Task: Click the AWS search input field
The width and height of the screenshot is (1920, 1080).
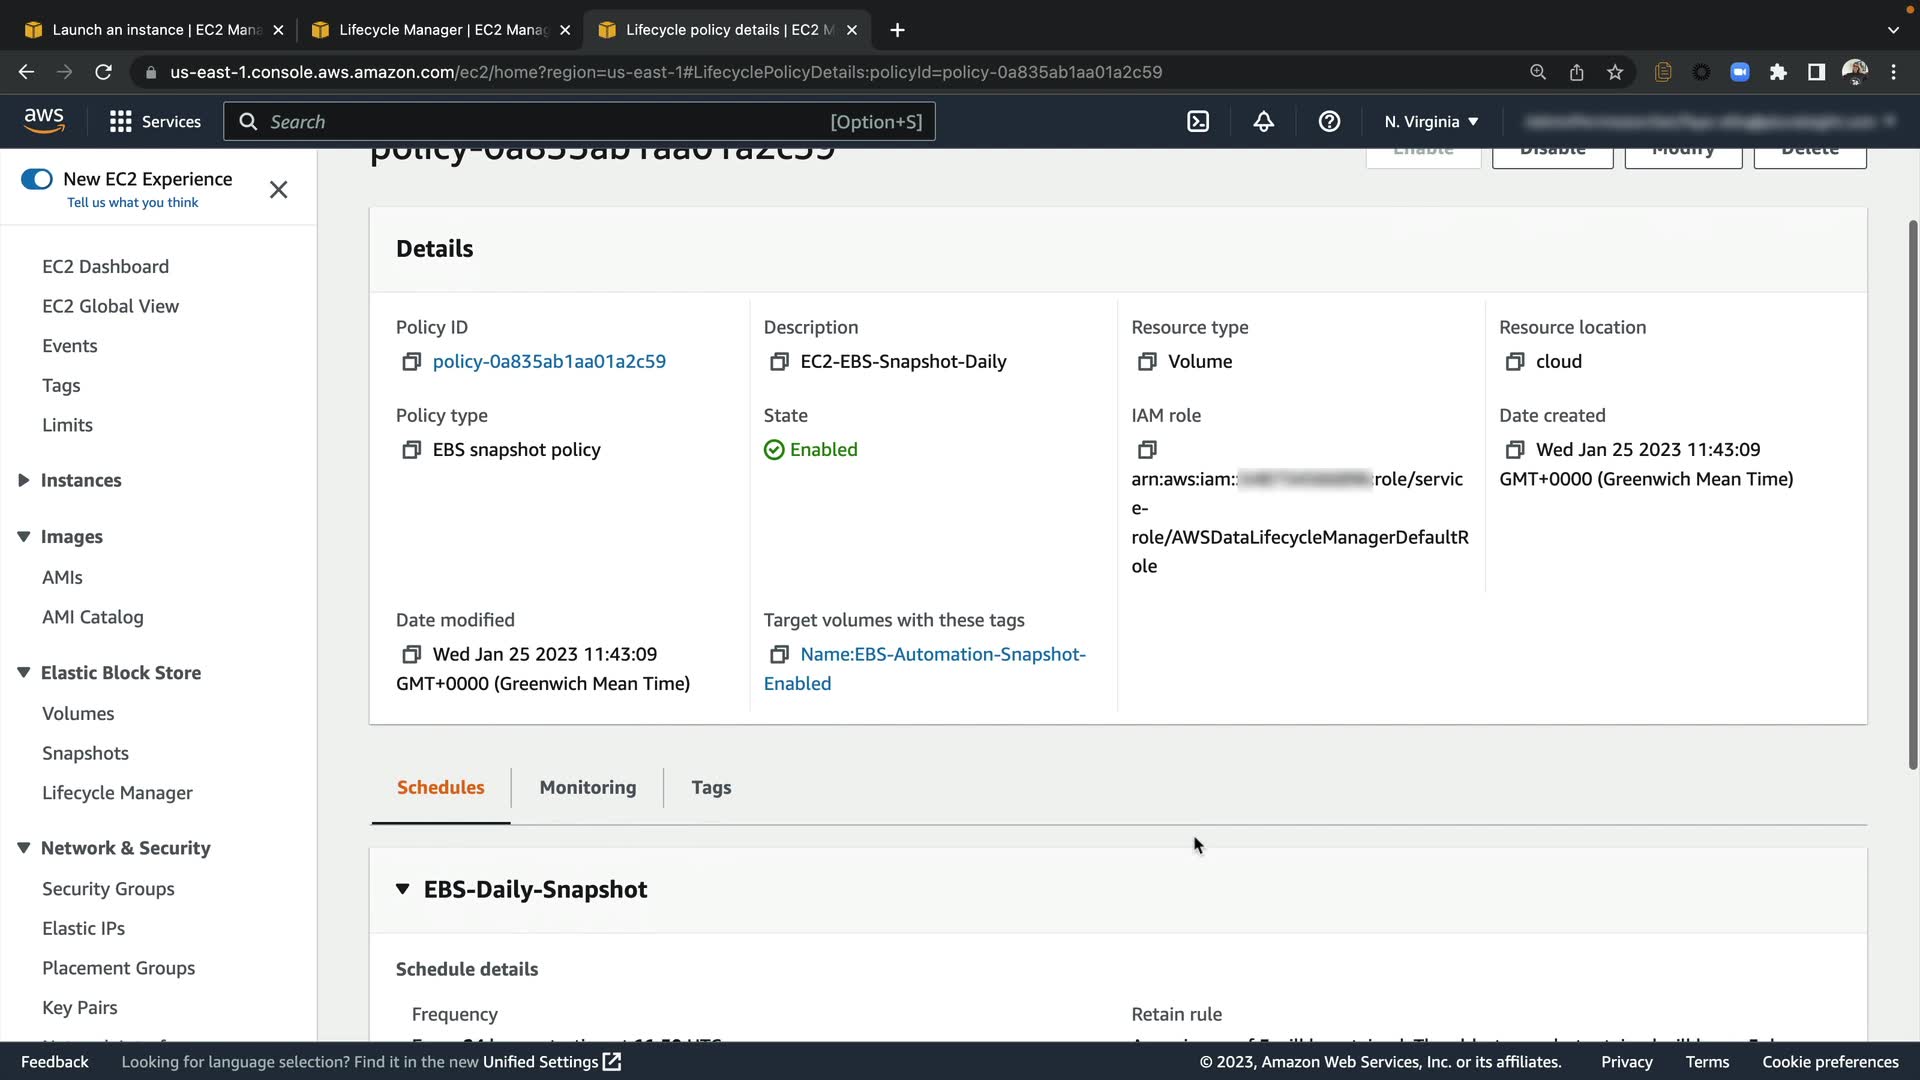Action: coord(540,122)
